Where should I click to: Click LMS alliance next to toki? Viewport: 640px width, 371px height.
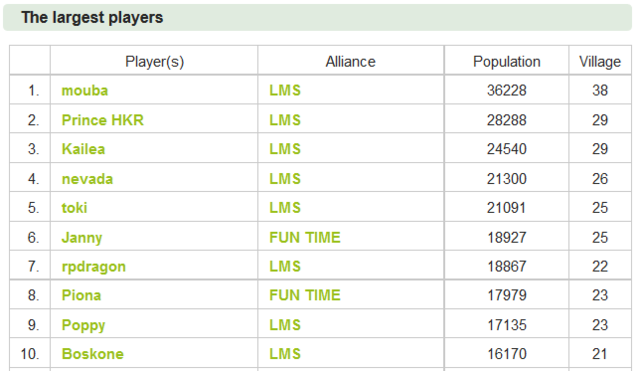coord(285,208)
